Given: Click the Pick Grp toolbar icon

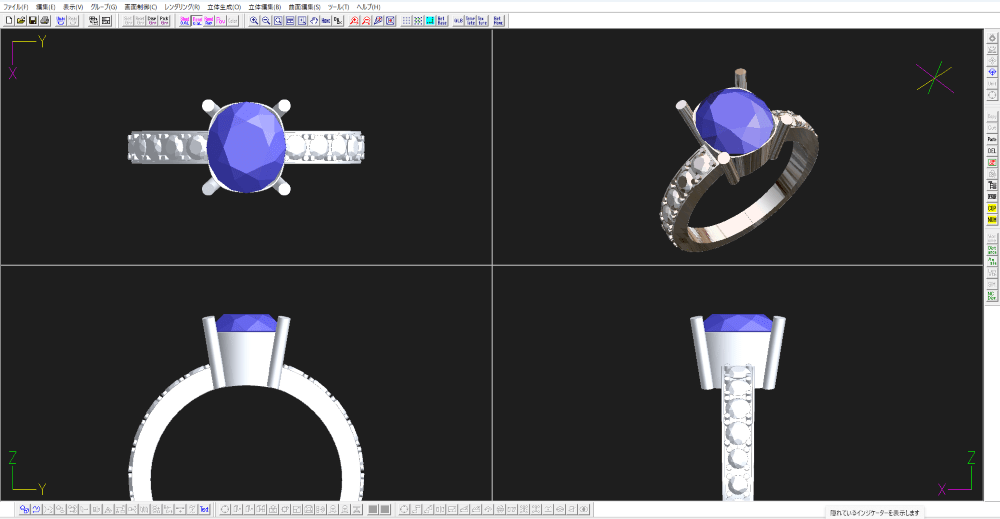Looking at the screenshot, I should point(164,20).
